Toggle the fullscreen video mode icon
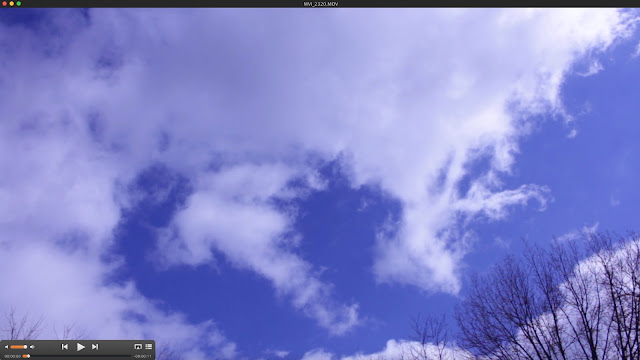This screenshot has width=640, height=360. [138, 347]
